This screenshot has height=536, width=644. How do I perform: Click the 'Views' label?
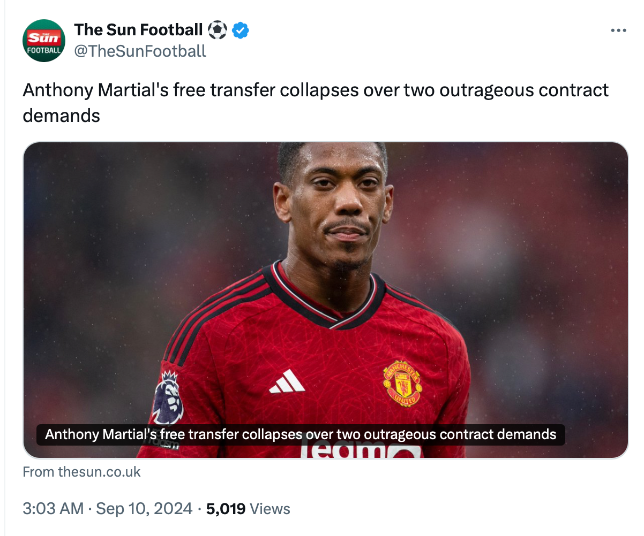(x=270, y=509)
